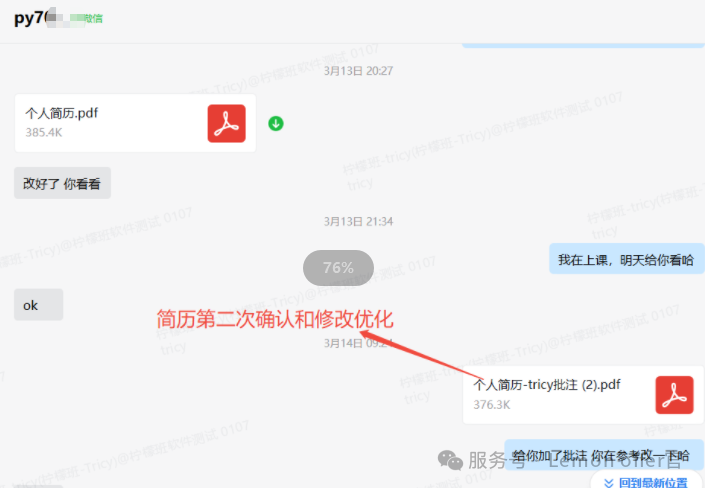Open 个人简历-tricy批注 (2).pdf attachment
705x488 pixels.
pos(583,394)
